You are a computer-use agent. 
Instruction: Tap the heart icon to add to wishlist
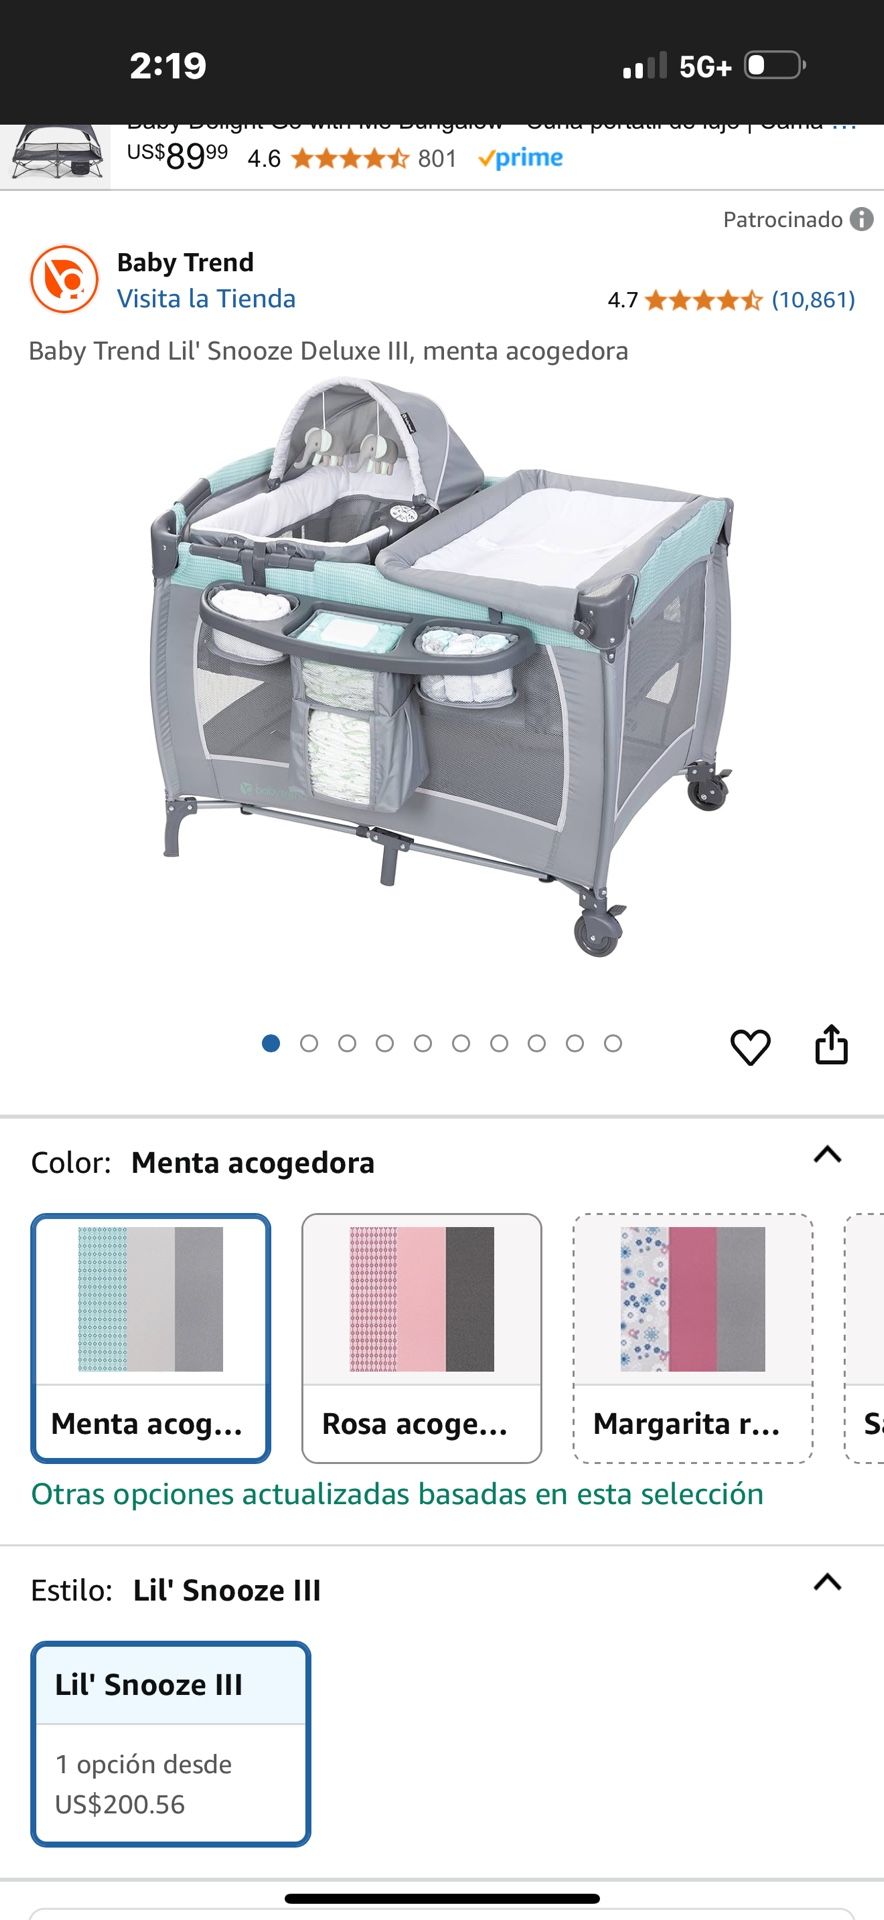(x=750, y=1047)
